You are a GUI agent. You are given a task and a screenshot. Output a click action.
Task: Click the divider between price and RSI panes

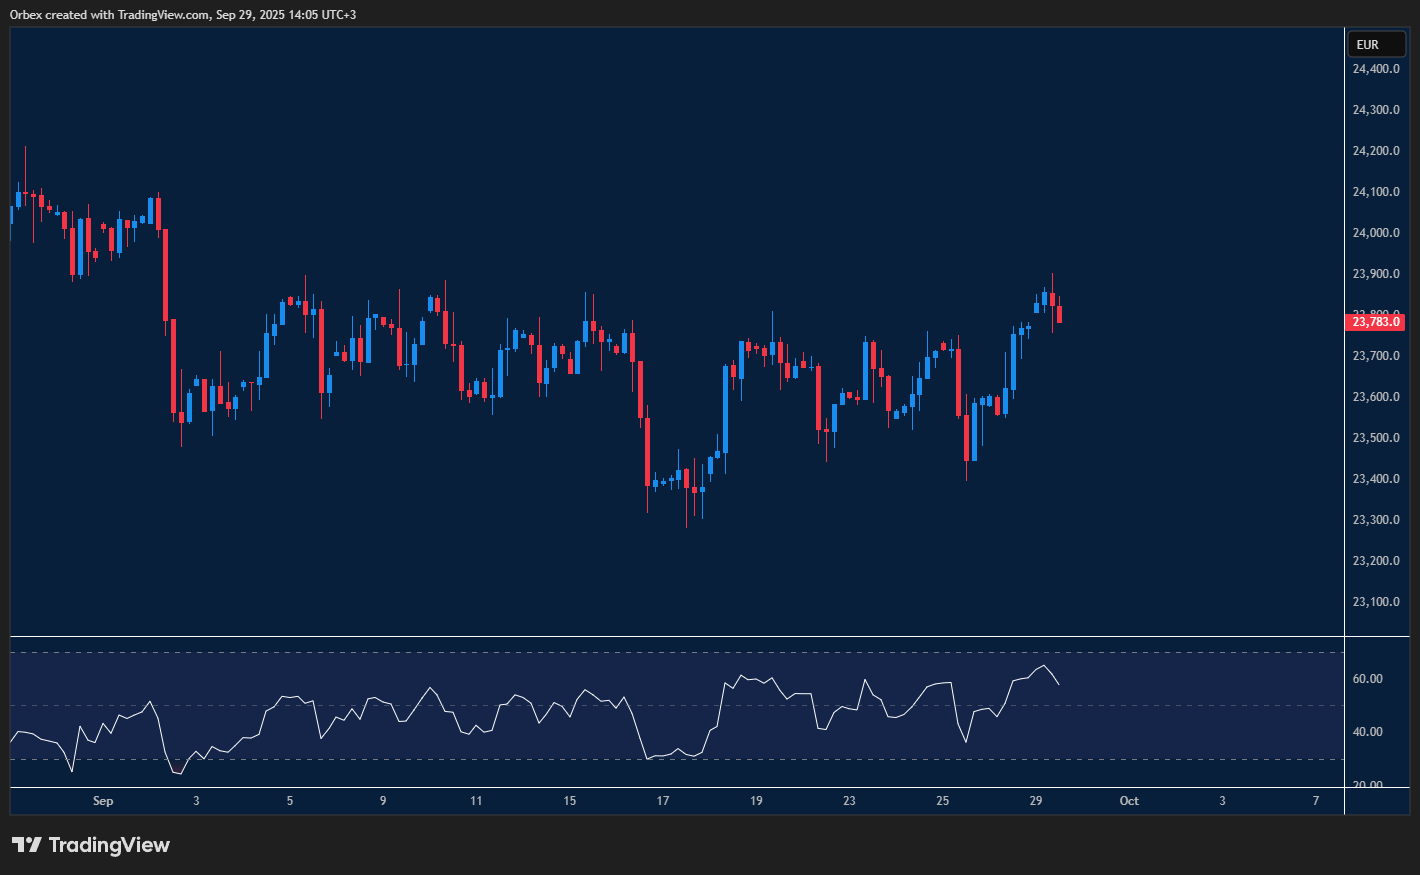coord(676,636)
